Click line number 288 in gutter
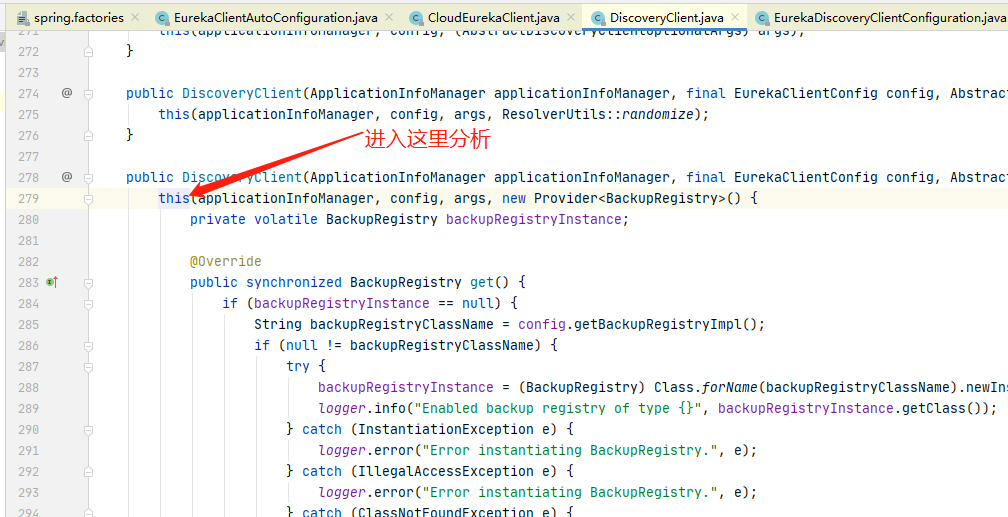 pyautogui.click(x=28, y=387)
